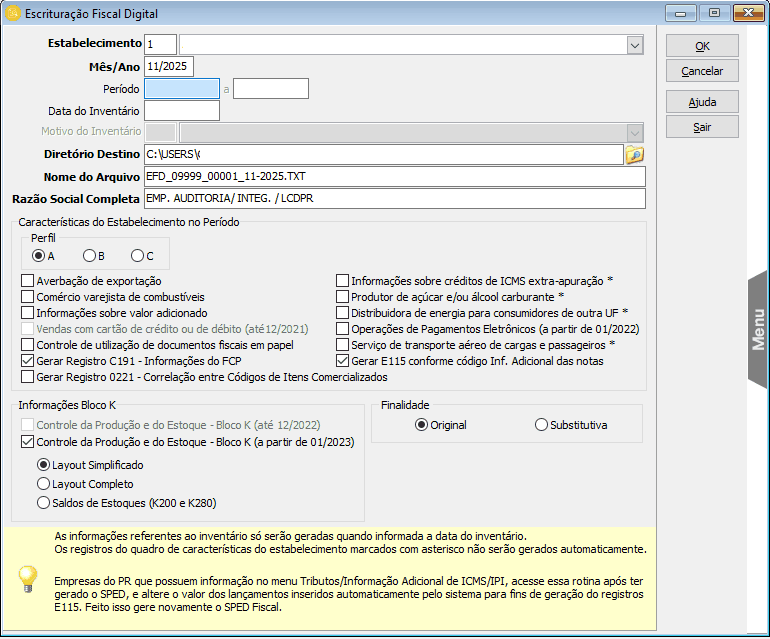Screen dimensions: 770x639
Task: Click the Nome do Arquivo text field
Action: pyautogui.click(x=394, y=176)
